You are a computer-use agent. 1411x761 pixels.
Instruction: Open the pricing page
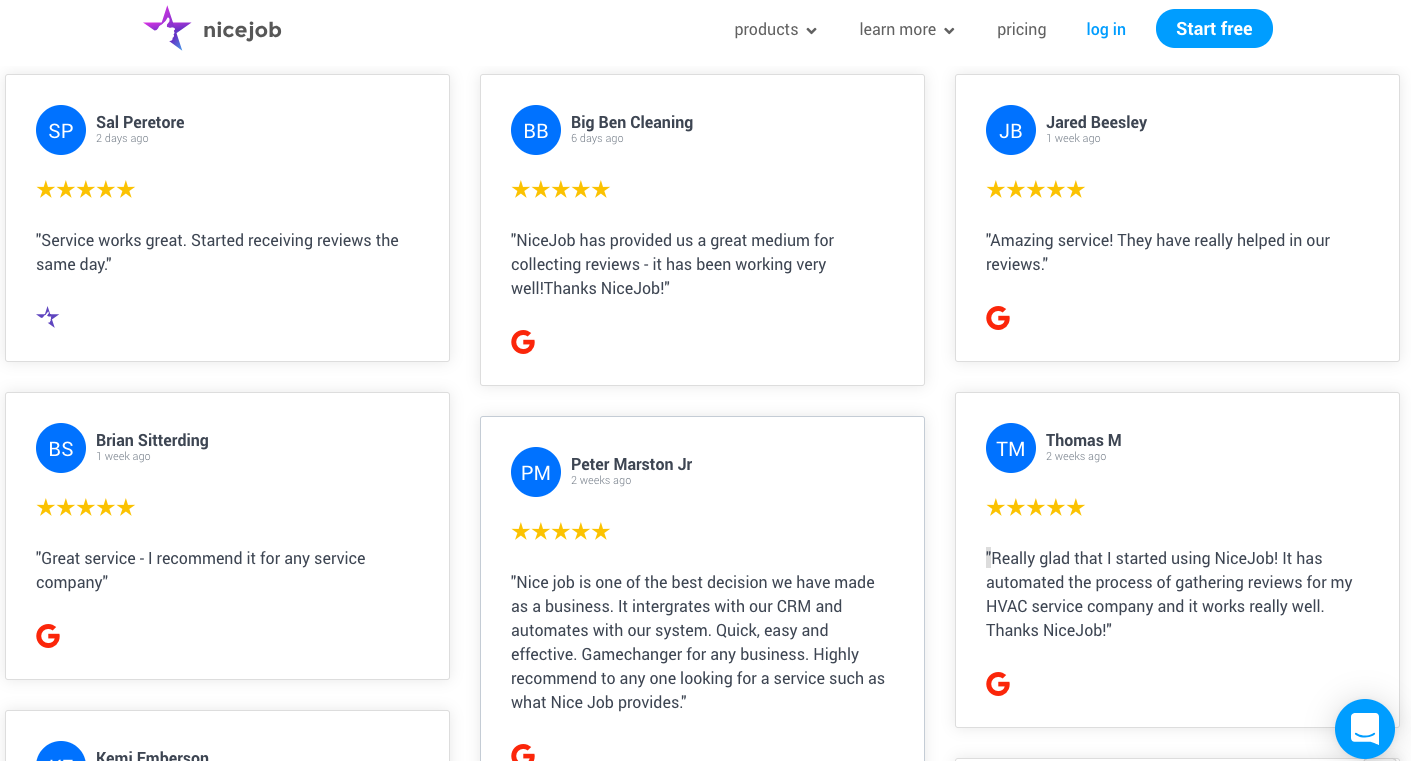(1021, 30)
